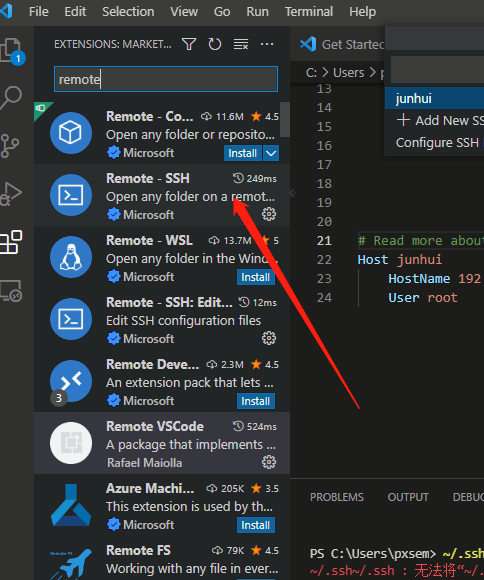The image size is (484, 580).
Task: Open the Extensions panel more actions menu
Action: click(267, 44)
